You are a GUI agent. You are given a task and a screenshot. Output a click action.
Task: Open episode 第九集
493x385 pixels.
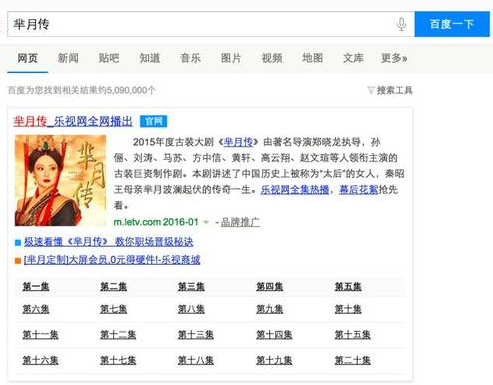[x=270, y=309]
